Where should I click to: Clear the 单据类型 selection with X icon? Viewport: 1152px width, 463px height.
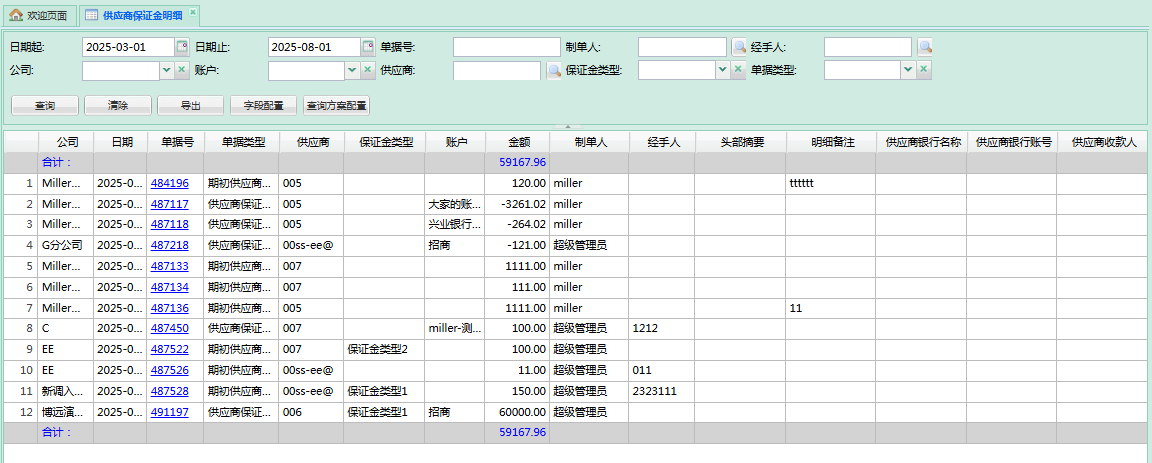(924, 71)
